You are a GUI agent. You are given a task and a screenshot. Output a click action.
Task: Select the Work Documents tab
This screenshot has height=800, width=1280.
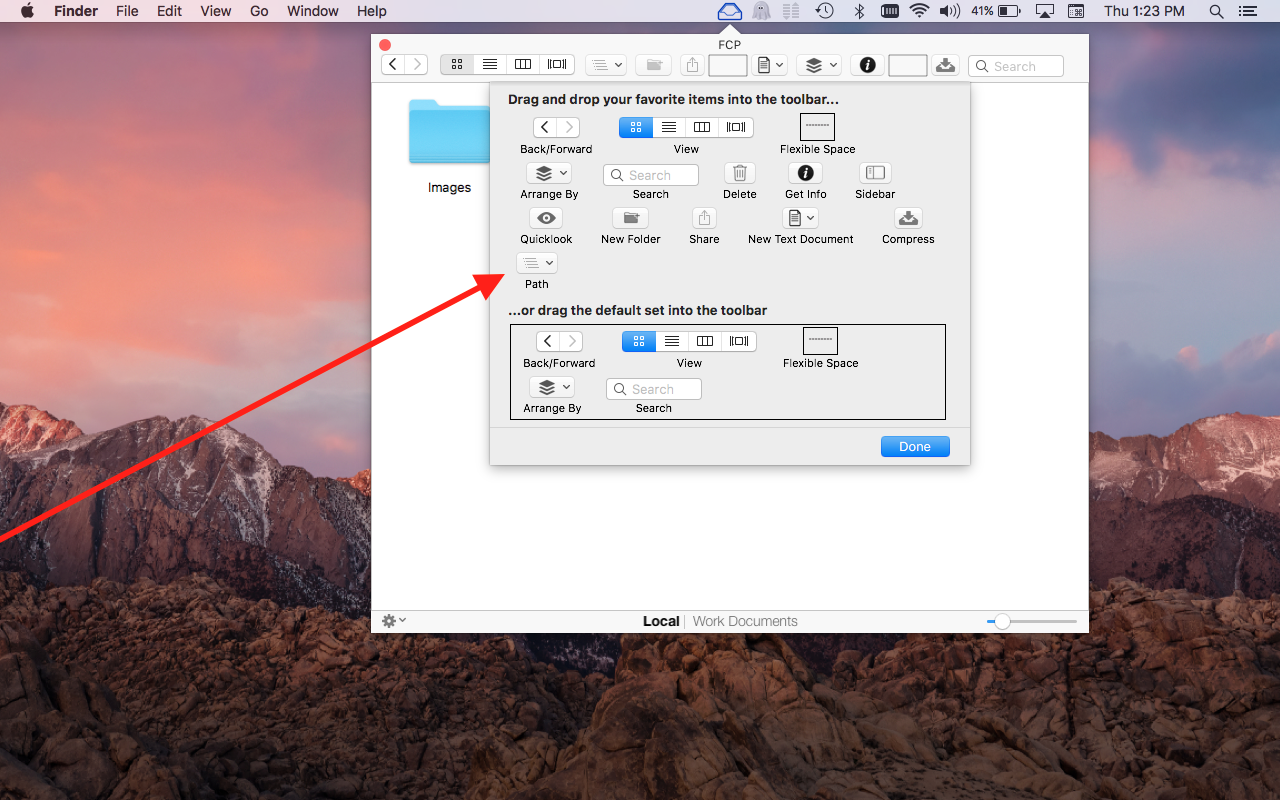[x=745, y=621]
